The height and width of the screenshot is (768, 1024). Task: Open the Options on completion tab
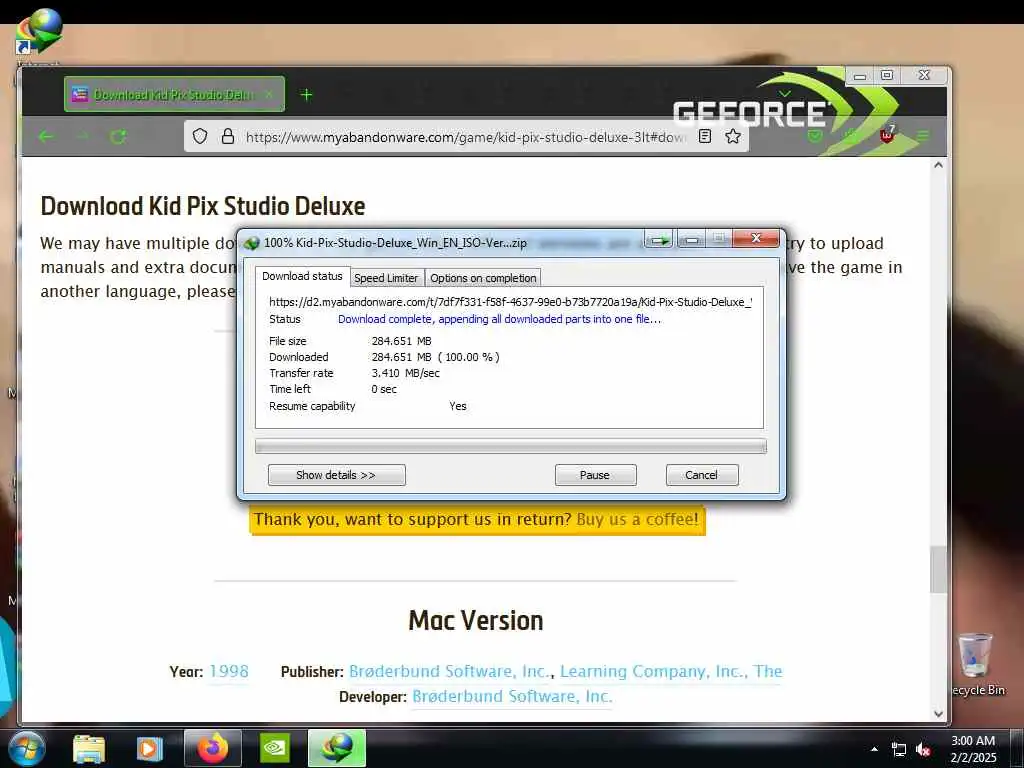coord(483,278)
